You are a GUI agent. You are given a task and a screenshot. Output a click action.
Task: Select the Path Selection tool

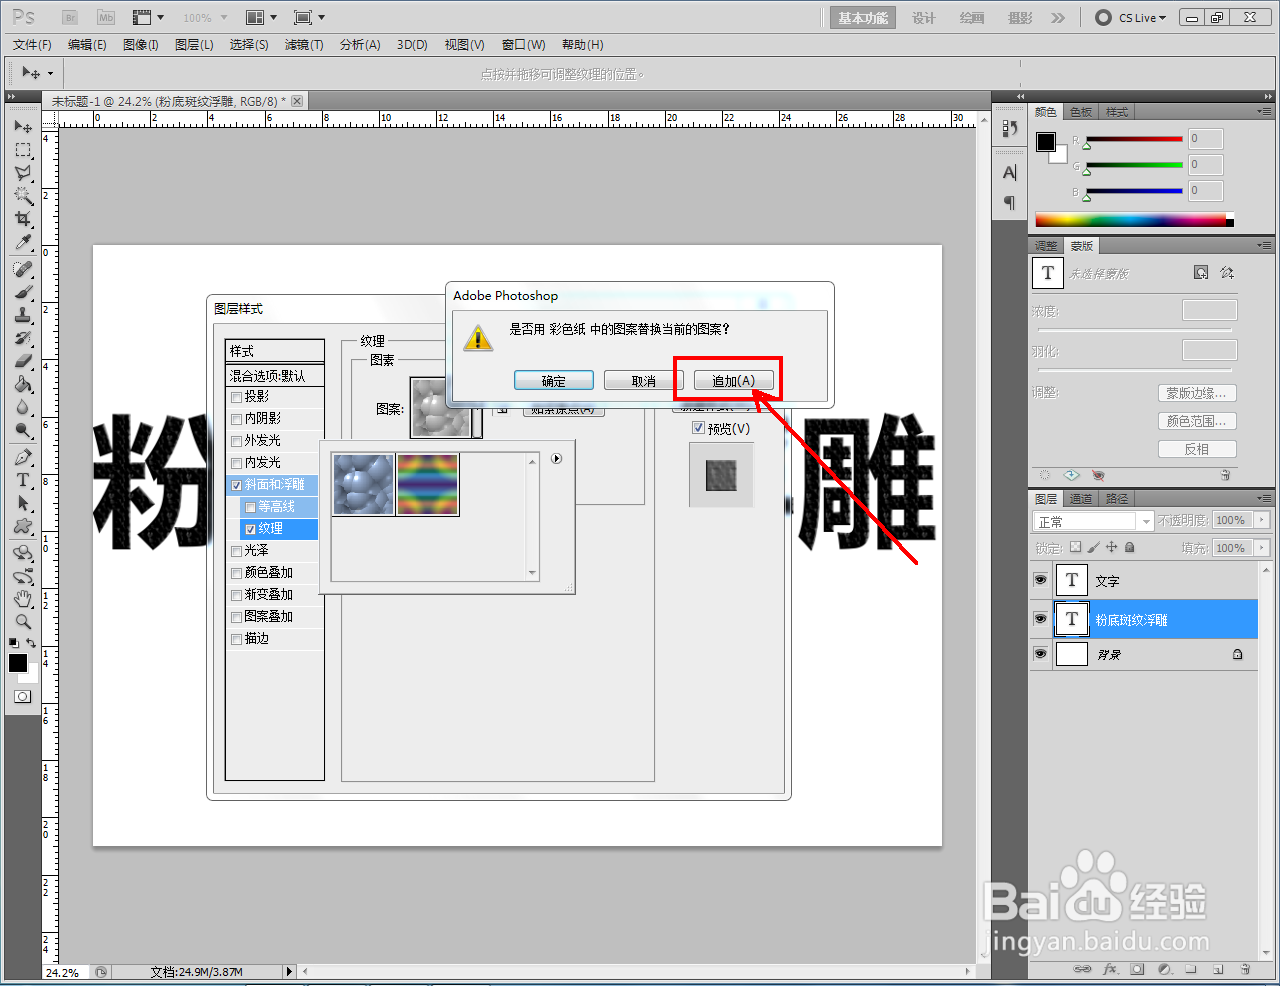click(23, 503)
